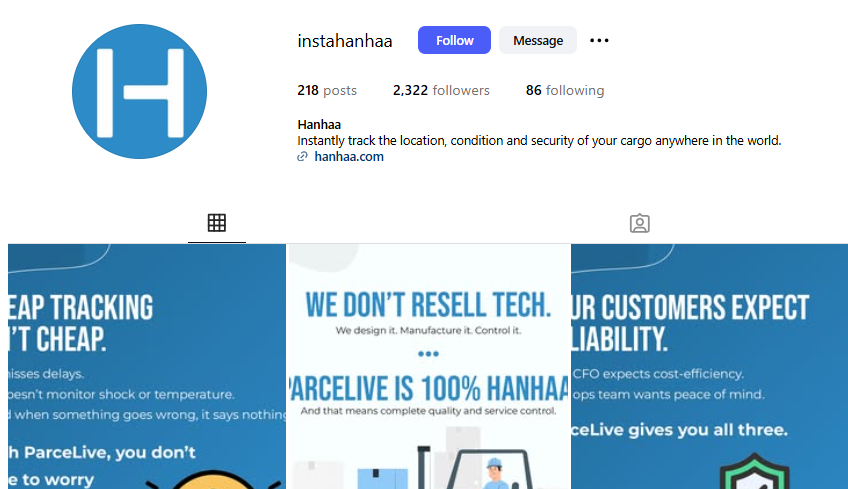This screenshot has width=848, height=489.
Task: Open the three-dot options menu
Action: pyautogui.click(x=599, y=41)
